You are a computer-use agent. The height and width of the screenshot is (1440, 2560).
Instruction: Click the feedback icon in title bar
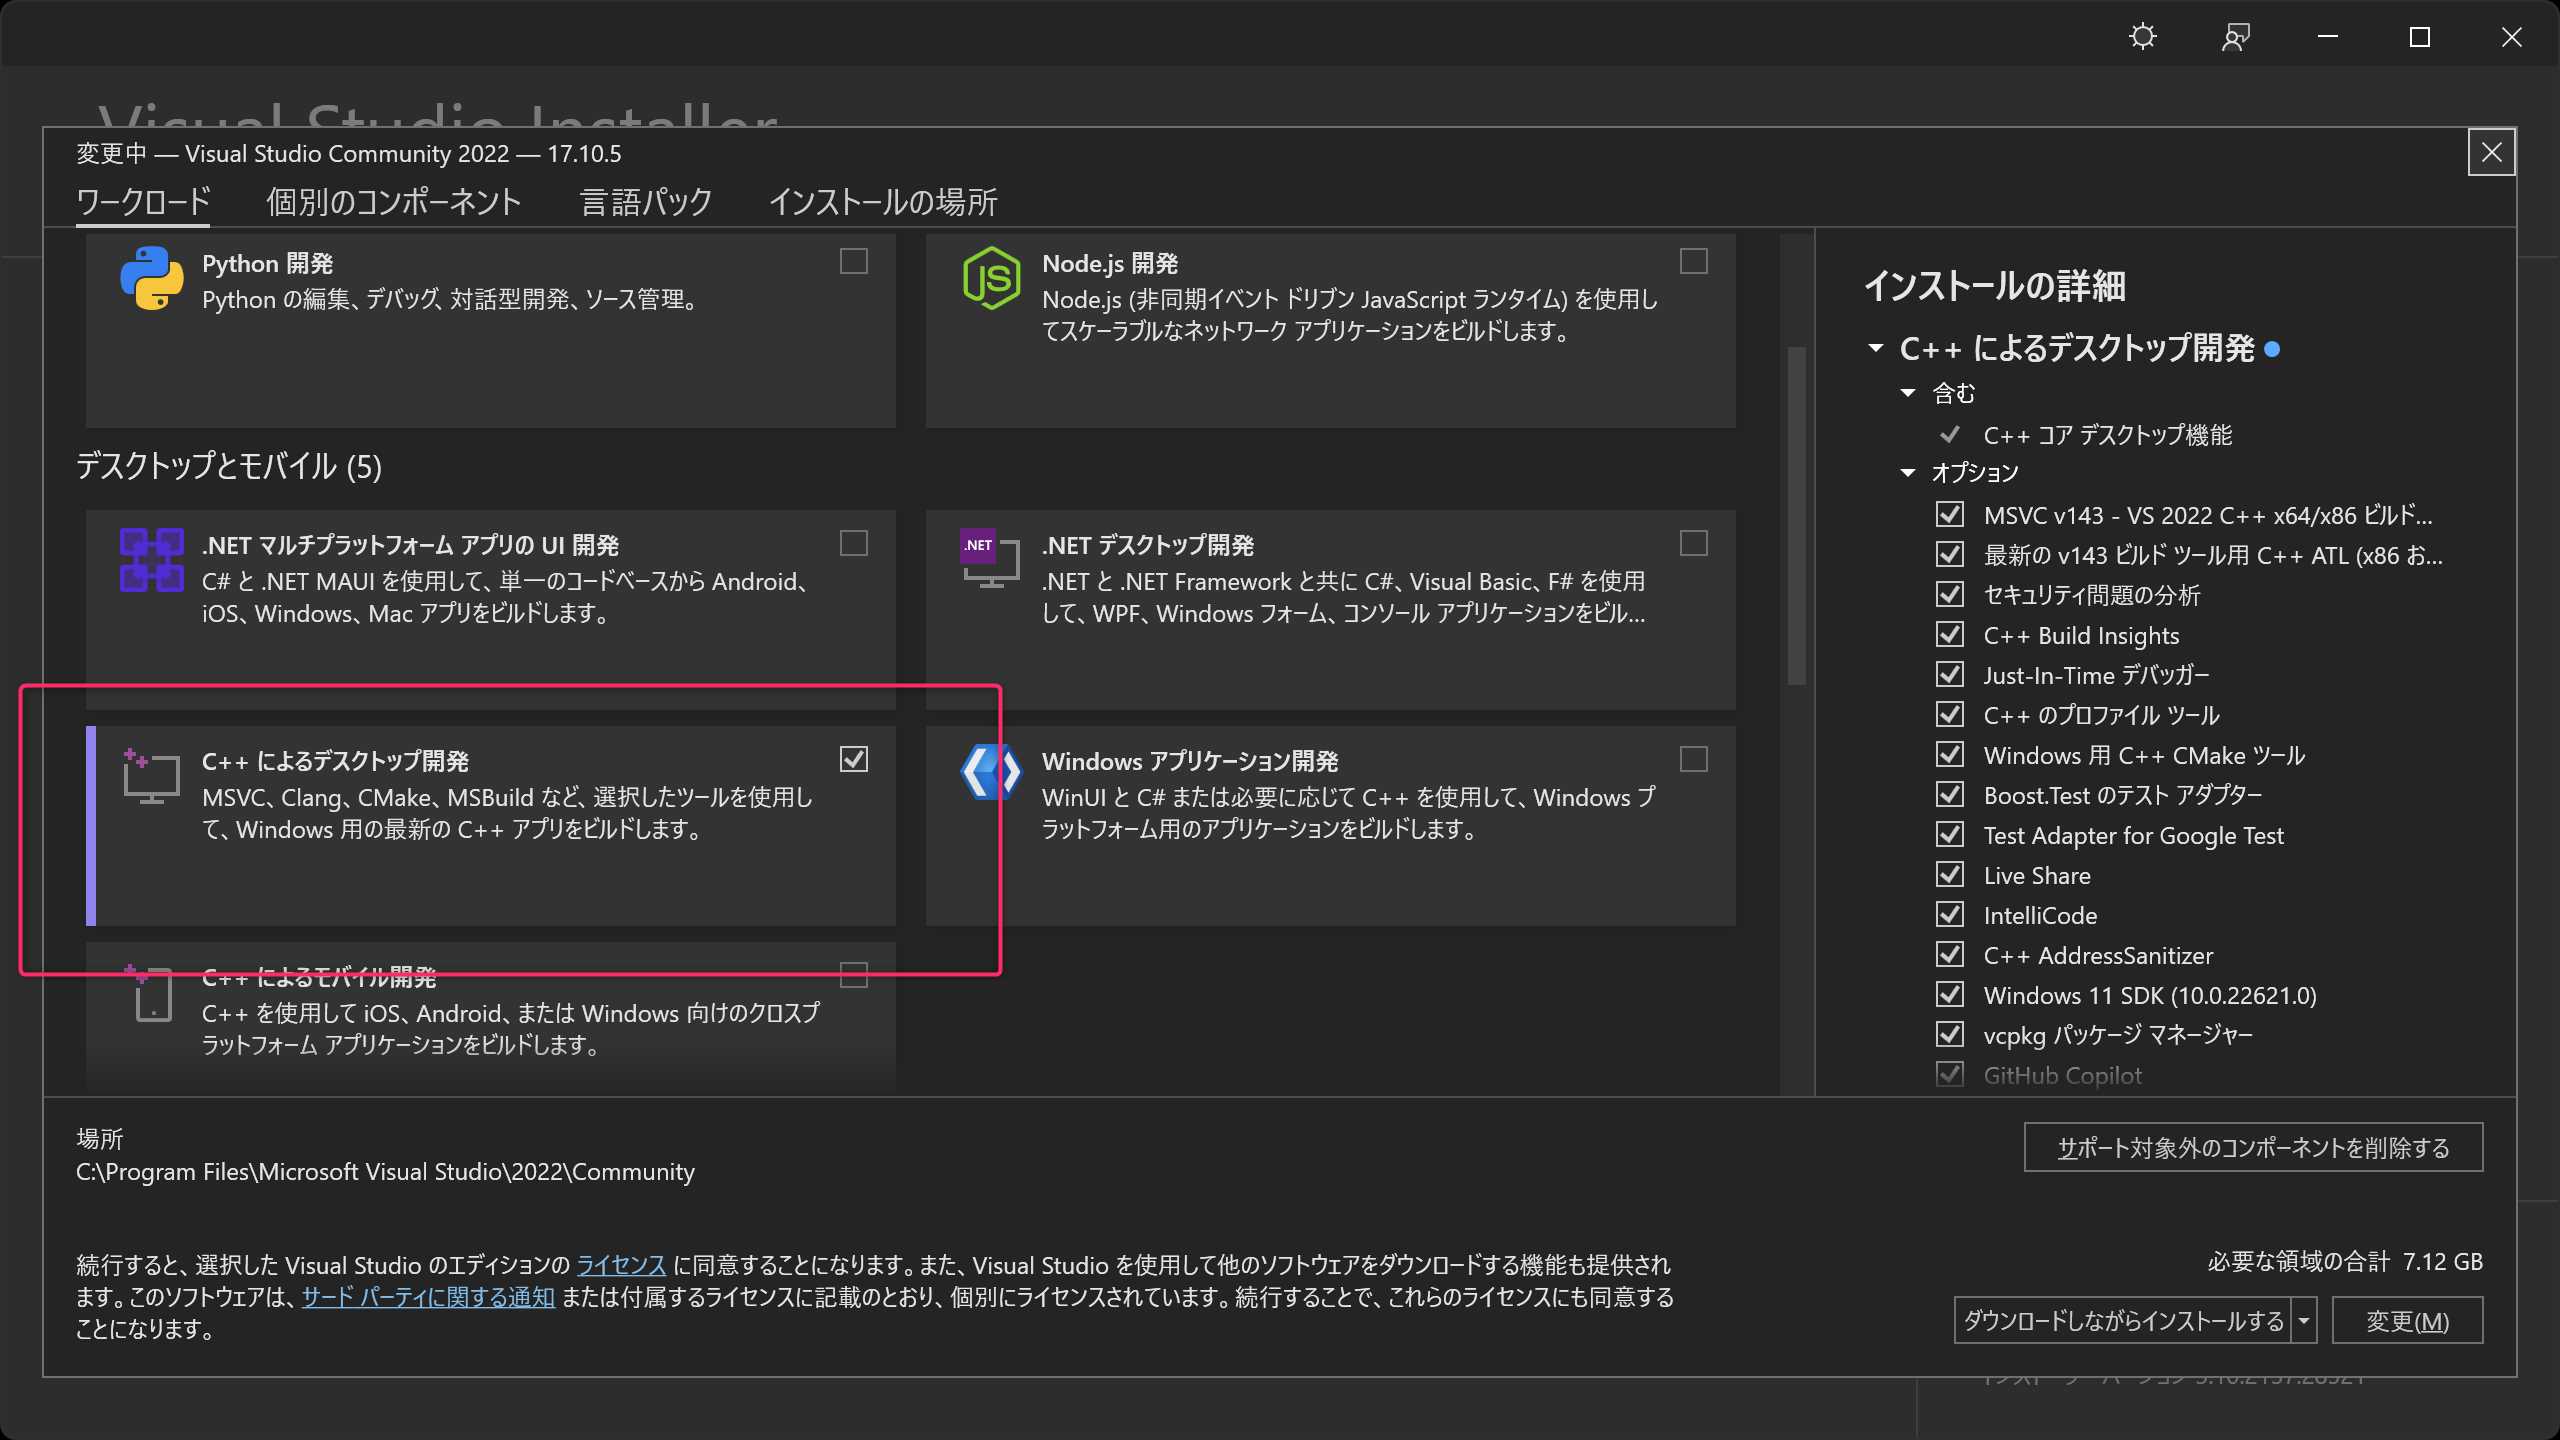[x=2234, y=37]
